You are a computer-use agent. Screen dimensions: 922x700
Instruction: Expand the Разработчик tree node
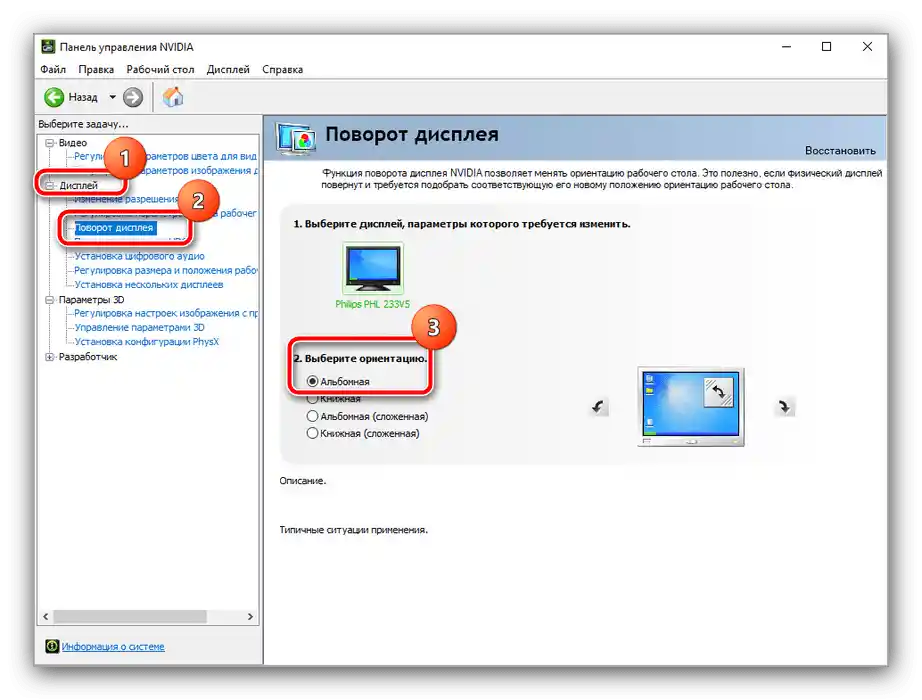[50, 356]
